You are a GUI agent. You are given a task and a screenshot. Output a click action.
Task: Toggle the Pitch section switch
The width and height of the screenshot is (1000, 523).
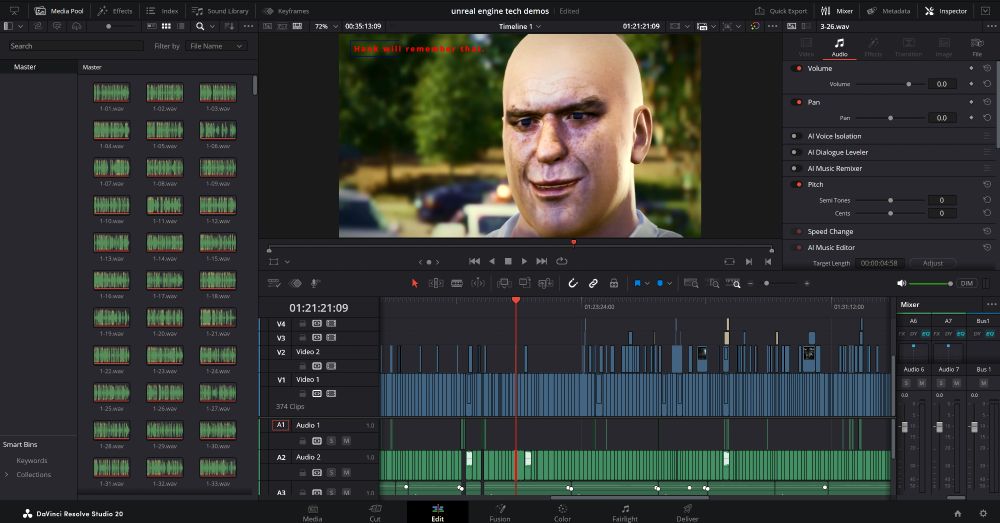pos(797,184)
